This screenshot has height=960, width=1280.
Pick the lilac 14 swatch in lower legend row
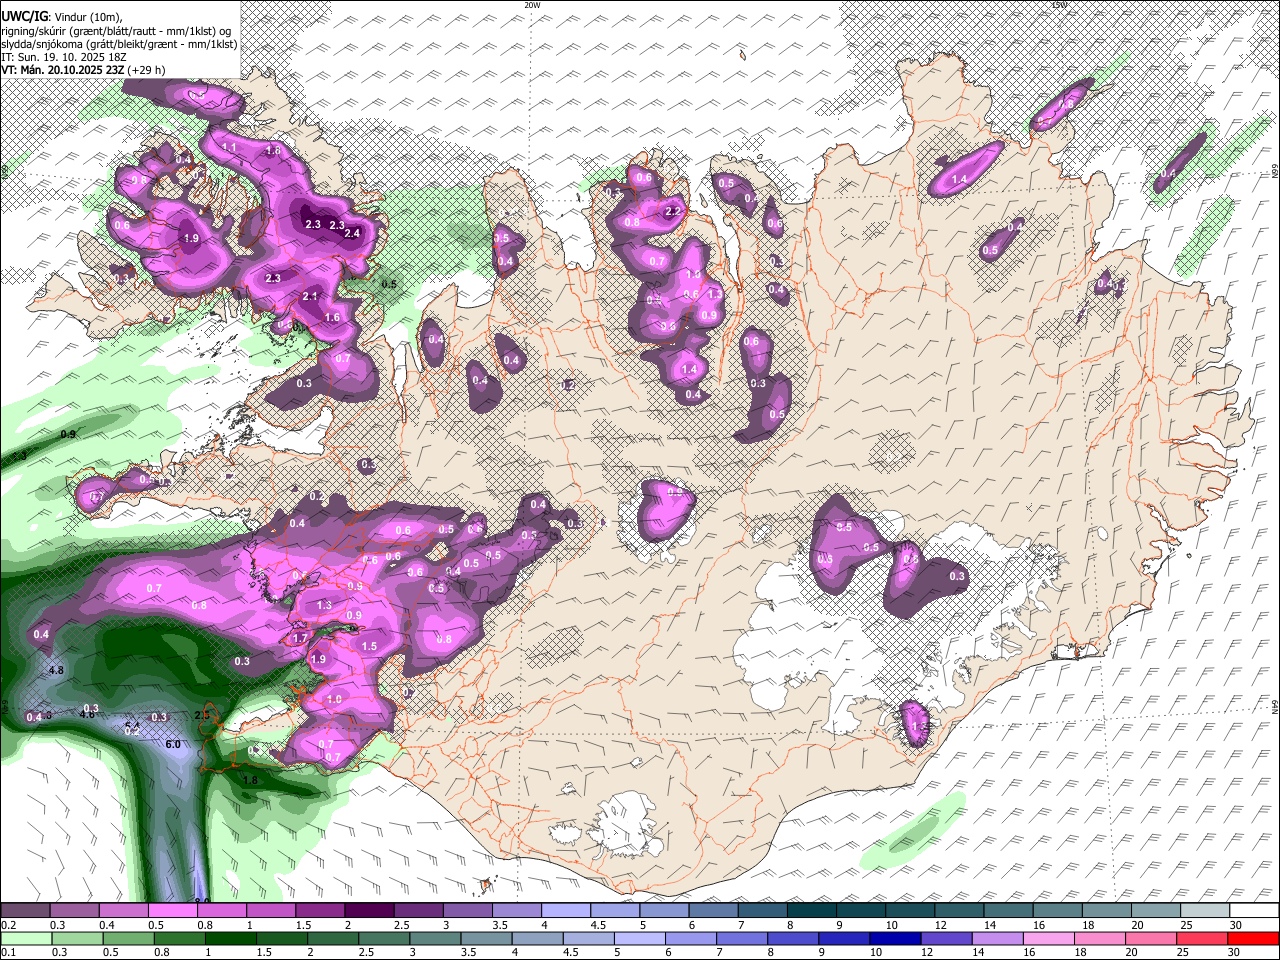coord(998,939)
